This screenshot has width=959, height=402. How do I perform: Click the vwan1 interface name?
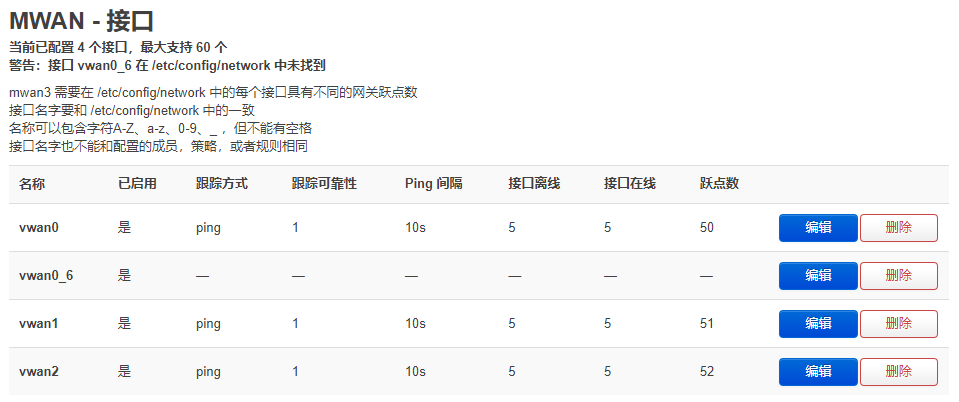coord(39,324)
